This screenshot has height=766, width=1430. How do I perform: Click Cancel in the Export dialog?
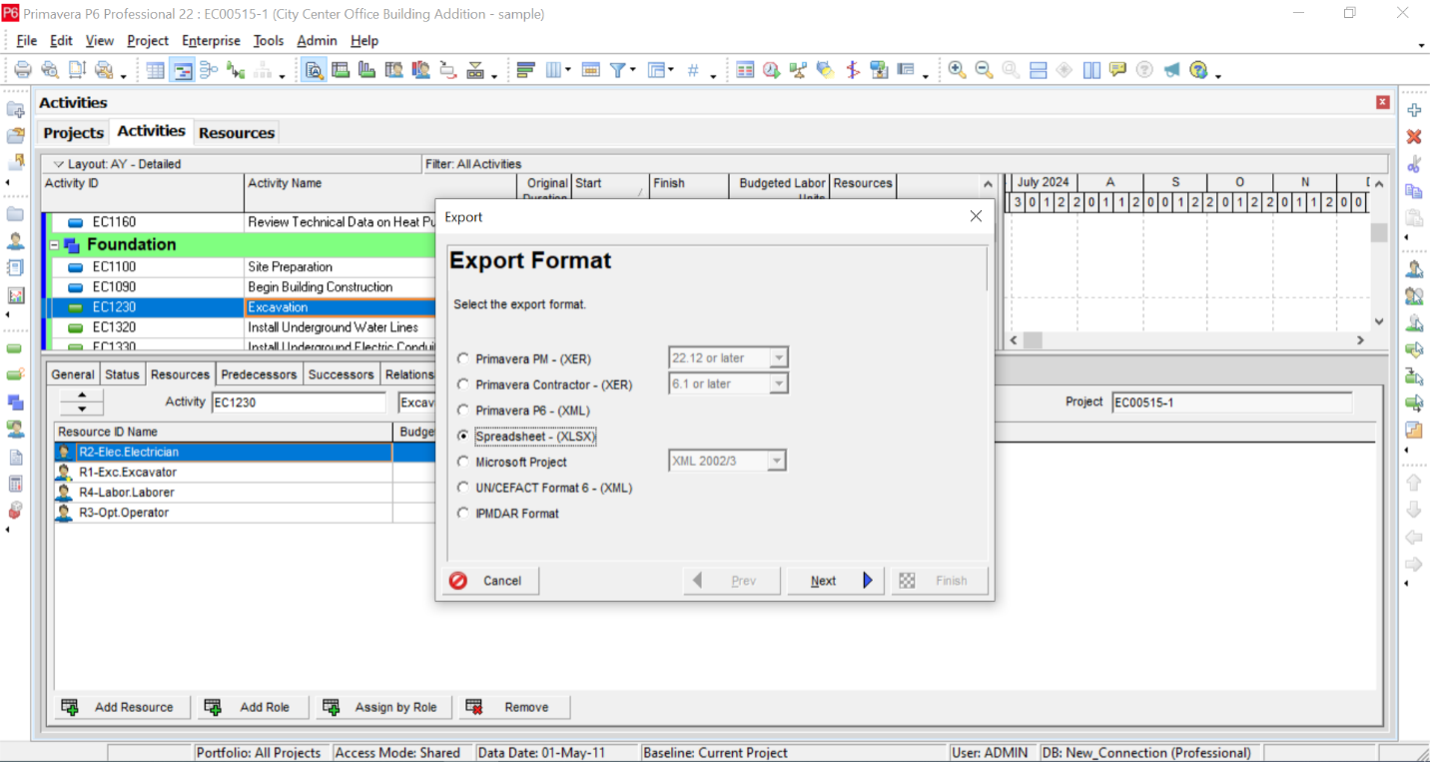pyautogui.click(x=491, y=581)
